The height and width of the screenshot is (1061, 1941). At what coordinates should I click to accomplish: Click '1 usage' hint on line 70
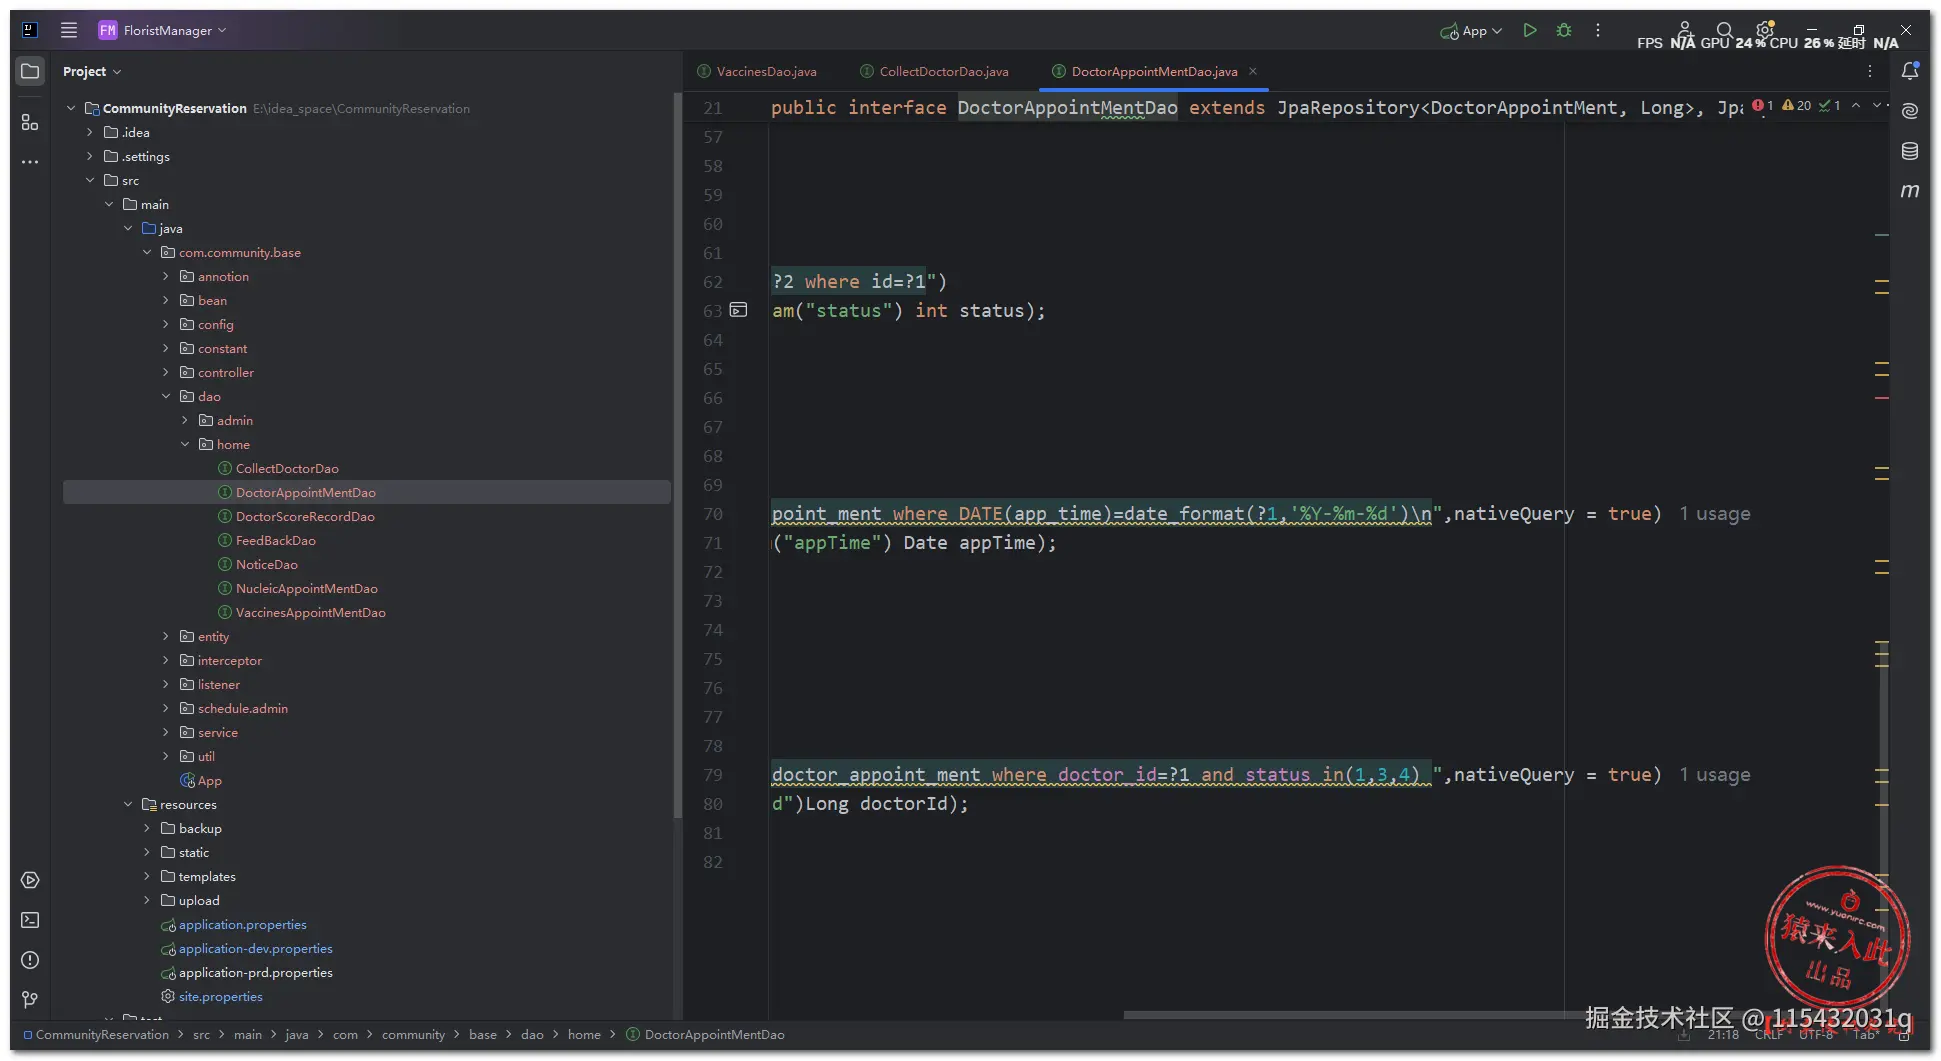1715,514
